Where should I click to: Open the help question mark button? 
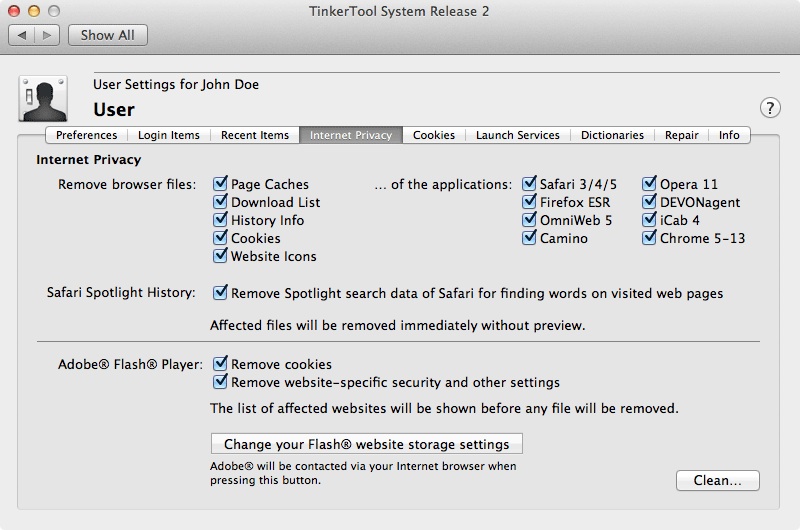(x=770, y=108)
